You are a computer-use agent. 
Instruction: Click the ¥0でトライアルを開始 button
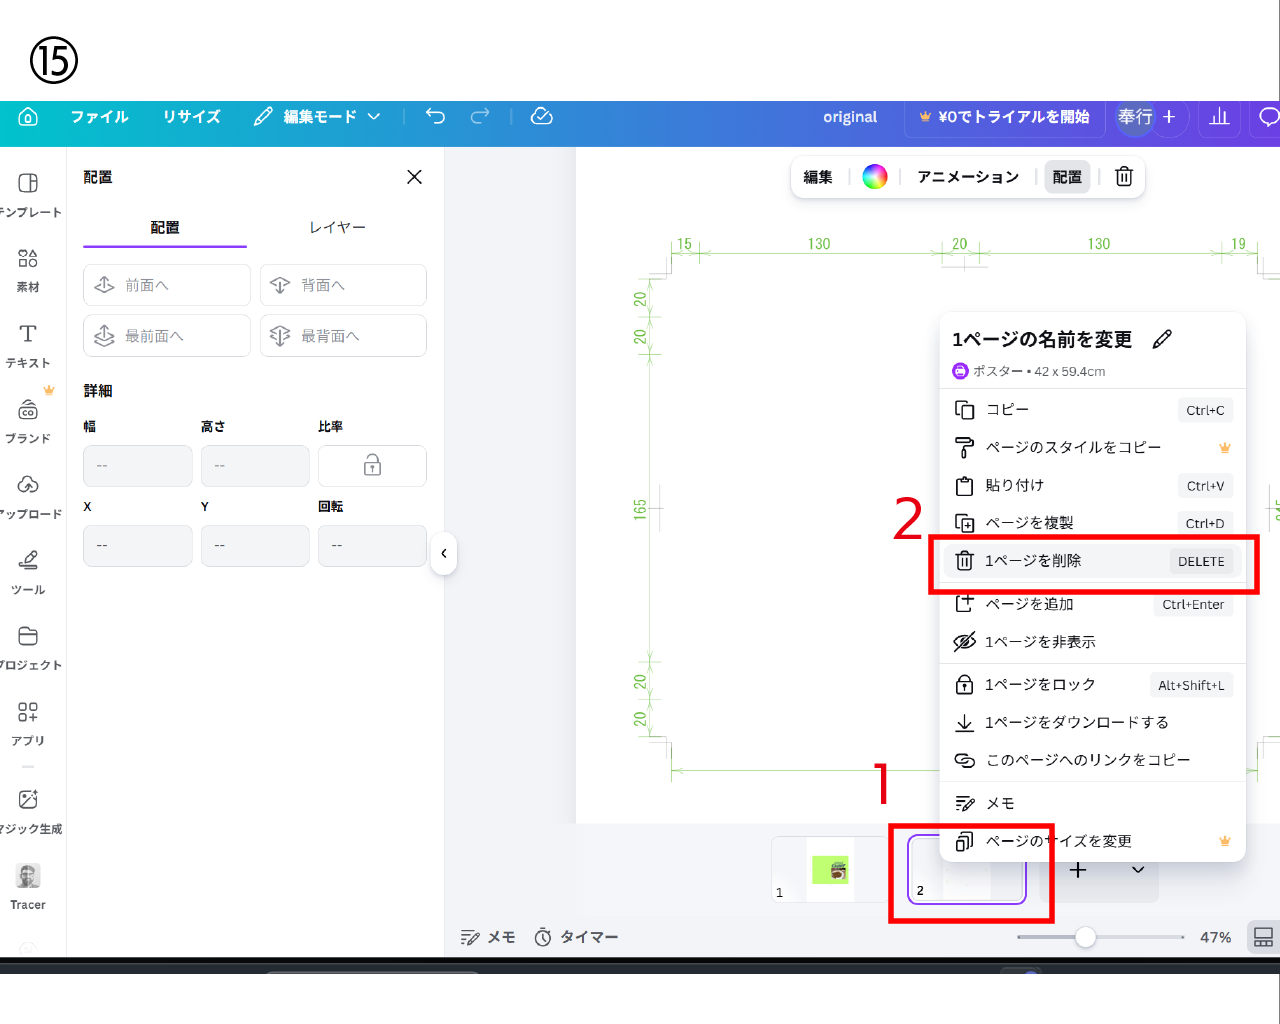(x=1004, y=117)
